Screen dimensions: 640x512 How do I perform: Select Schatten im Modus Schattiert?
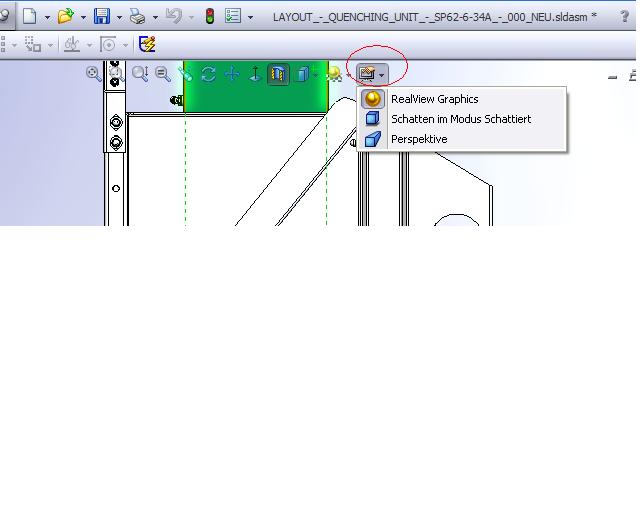[x=462, y=119]
